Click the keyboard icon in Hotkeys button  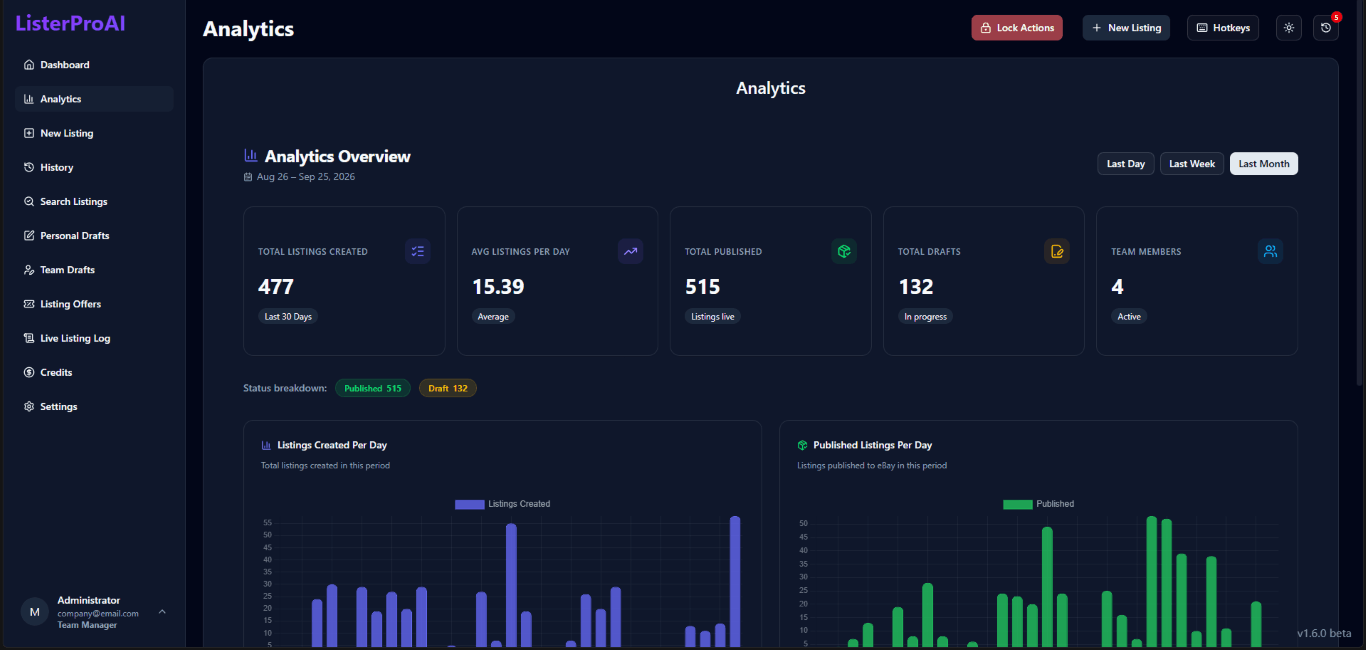[x=1201, y=28]
